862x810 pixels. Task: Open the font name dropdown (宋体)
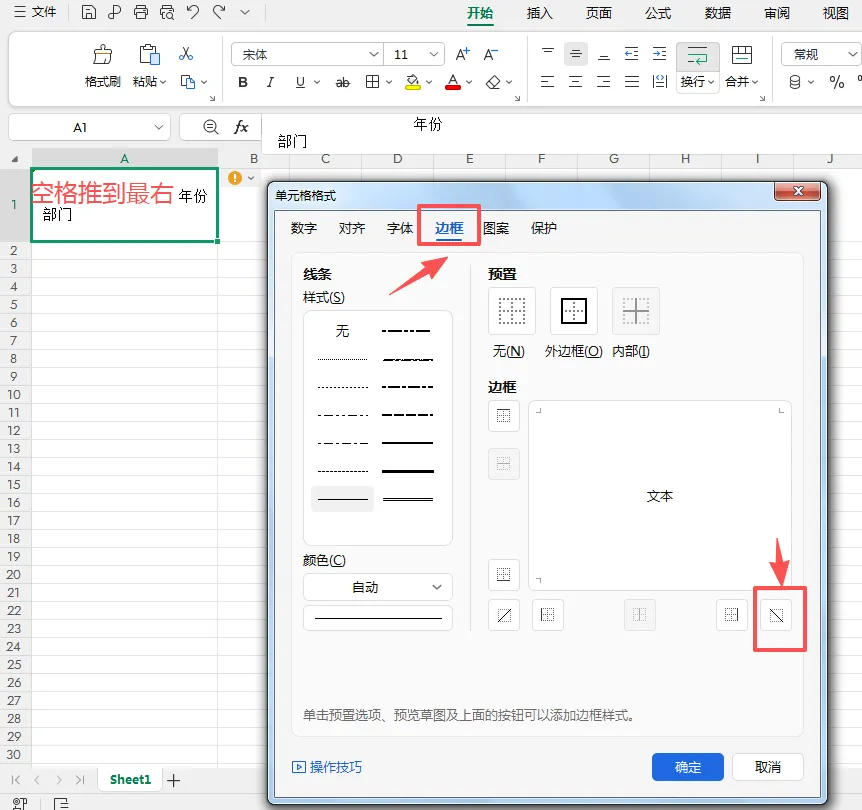(x=373, y=54)
